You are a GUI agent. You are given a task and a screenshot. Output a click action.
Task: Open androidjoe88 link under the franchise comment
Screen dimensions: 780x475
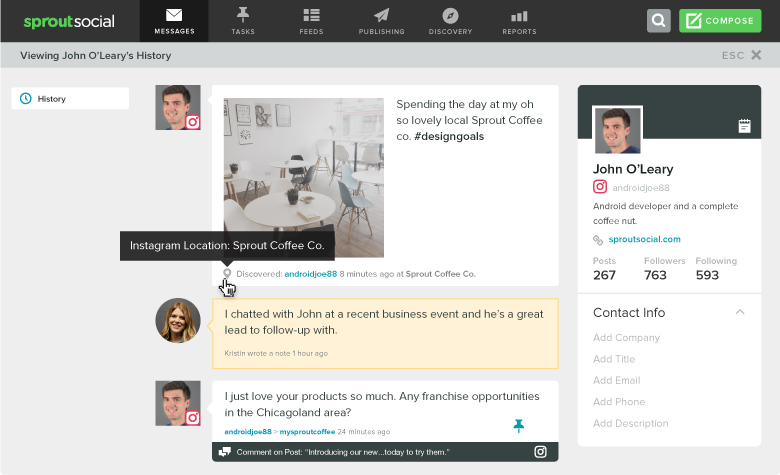pos(248,432)
